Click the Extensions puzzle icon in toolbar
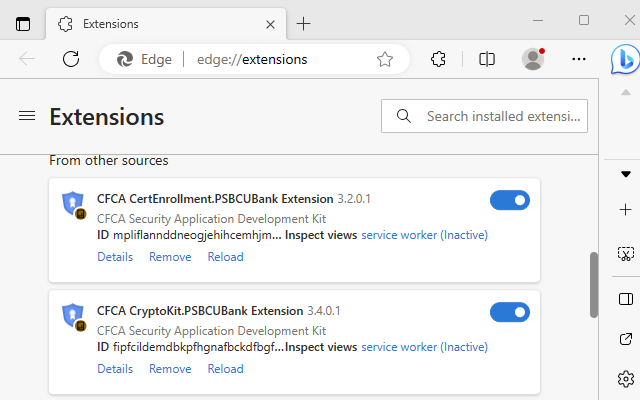Image resolution: width=640 pixels, height=400 pixels. (437, 59)
